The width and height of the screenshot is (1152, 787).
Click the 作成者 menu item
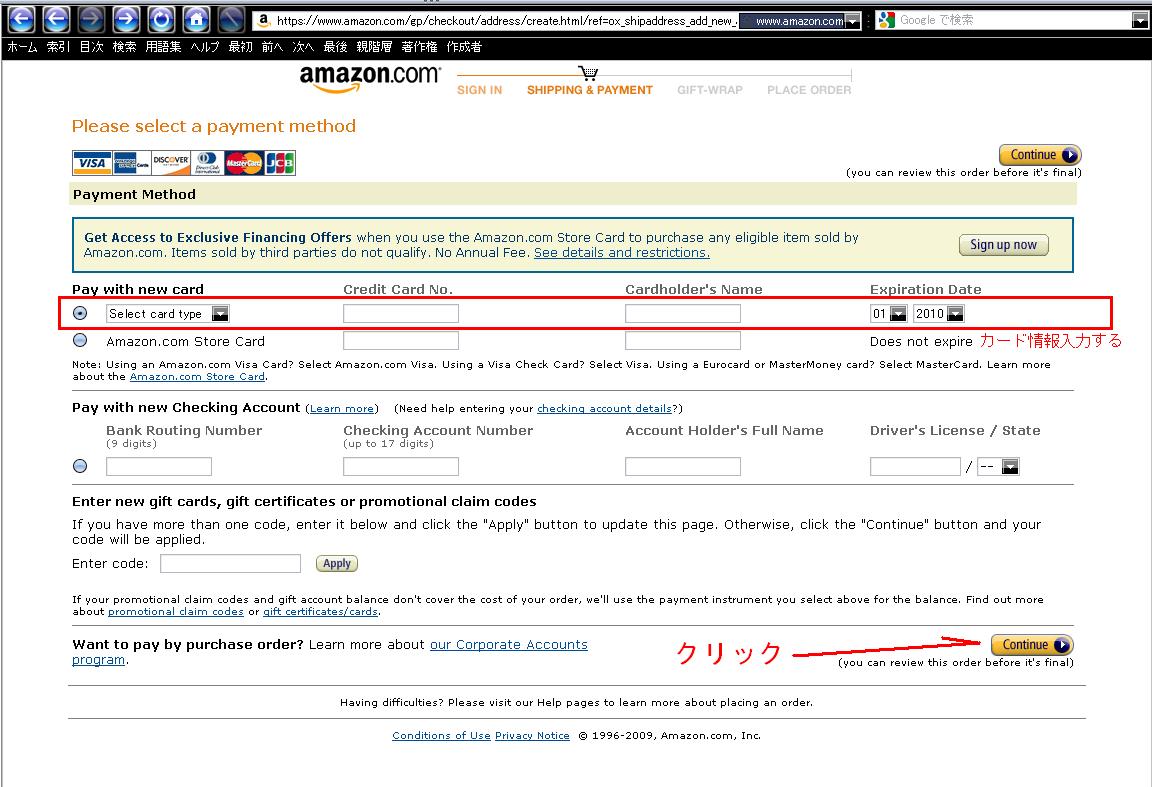[x=464, y=47]
